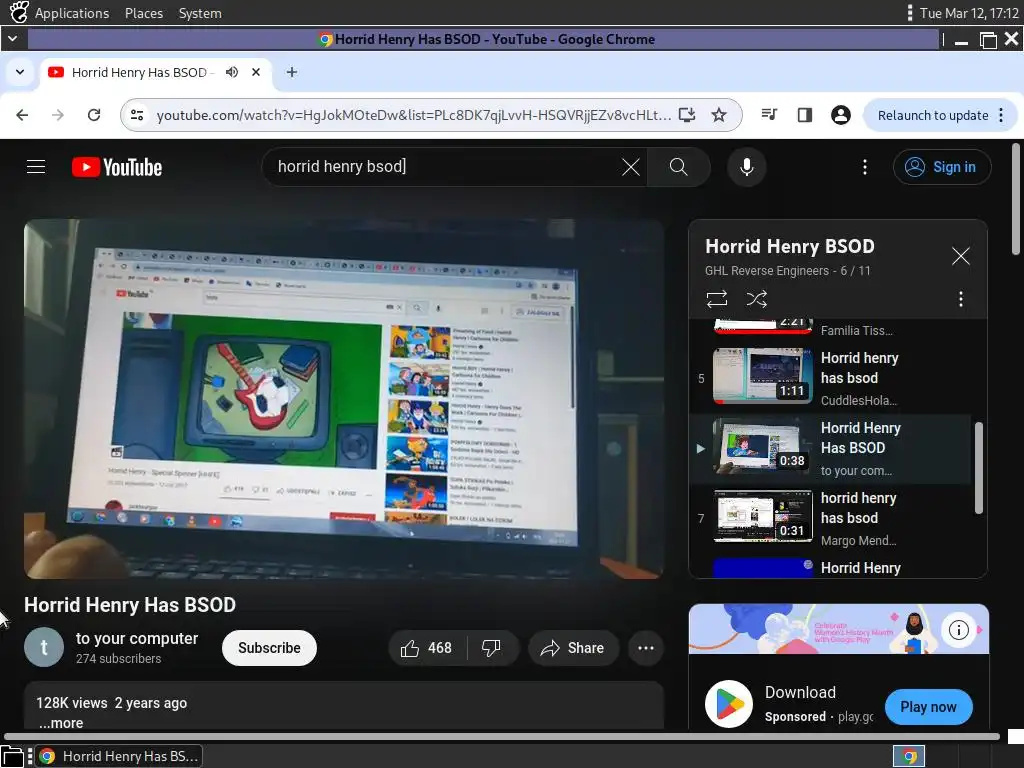Click Chrome taskbar entry Horrid Henry Has BS...
The width and height of the screenshot is (1024, 768).
click(119, 756)
